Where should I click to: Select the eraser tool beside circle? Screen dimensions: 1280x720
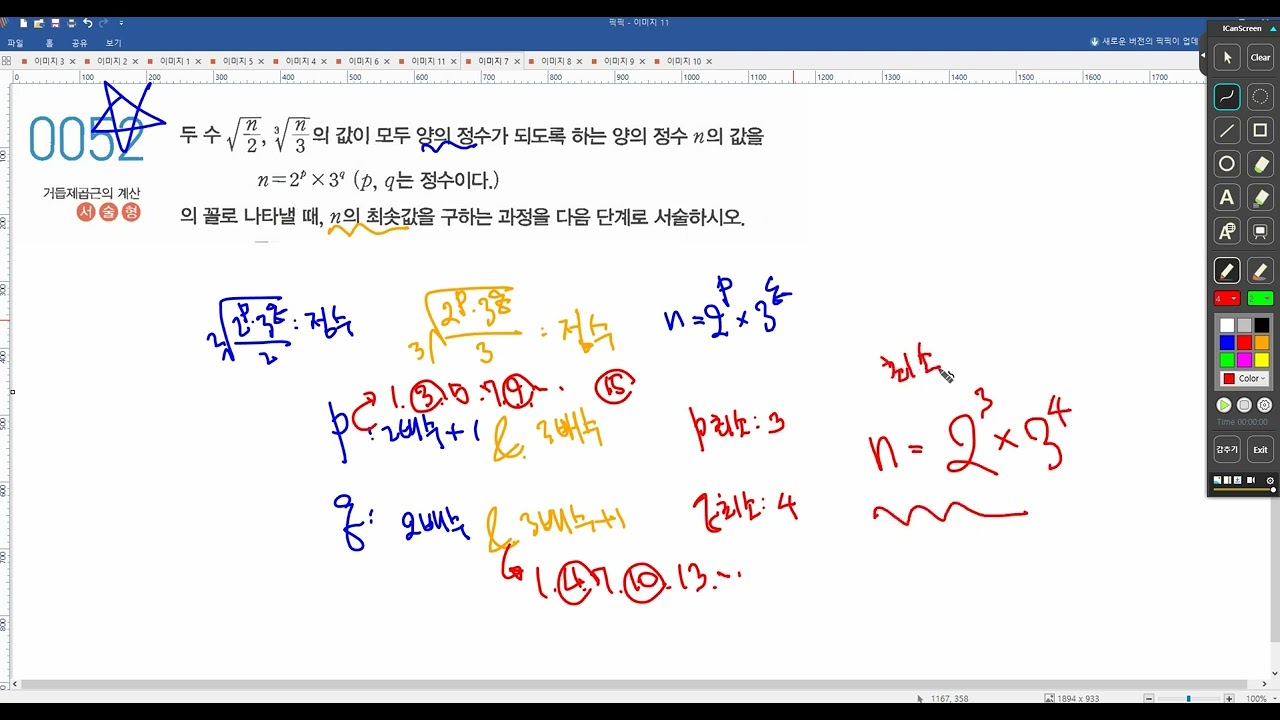click(1260, 164)
